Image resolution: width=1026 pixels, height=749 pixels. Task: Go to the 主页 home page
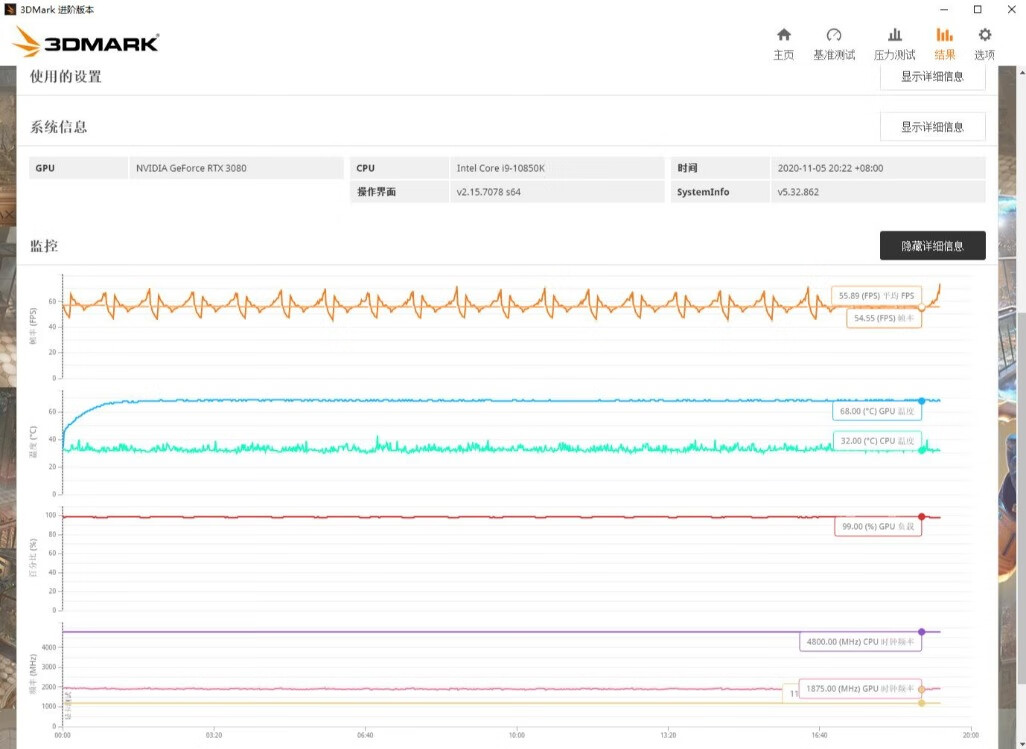pyautogui.click(x=783, y=44)
